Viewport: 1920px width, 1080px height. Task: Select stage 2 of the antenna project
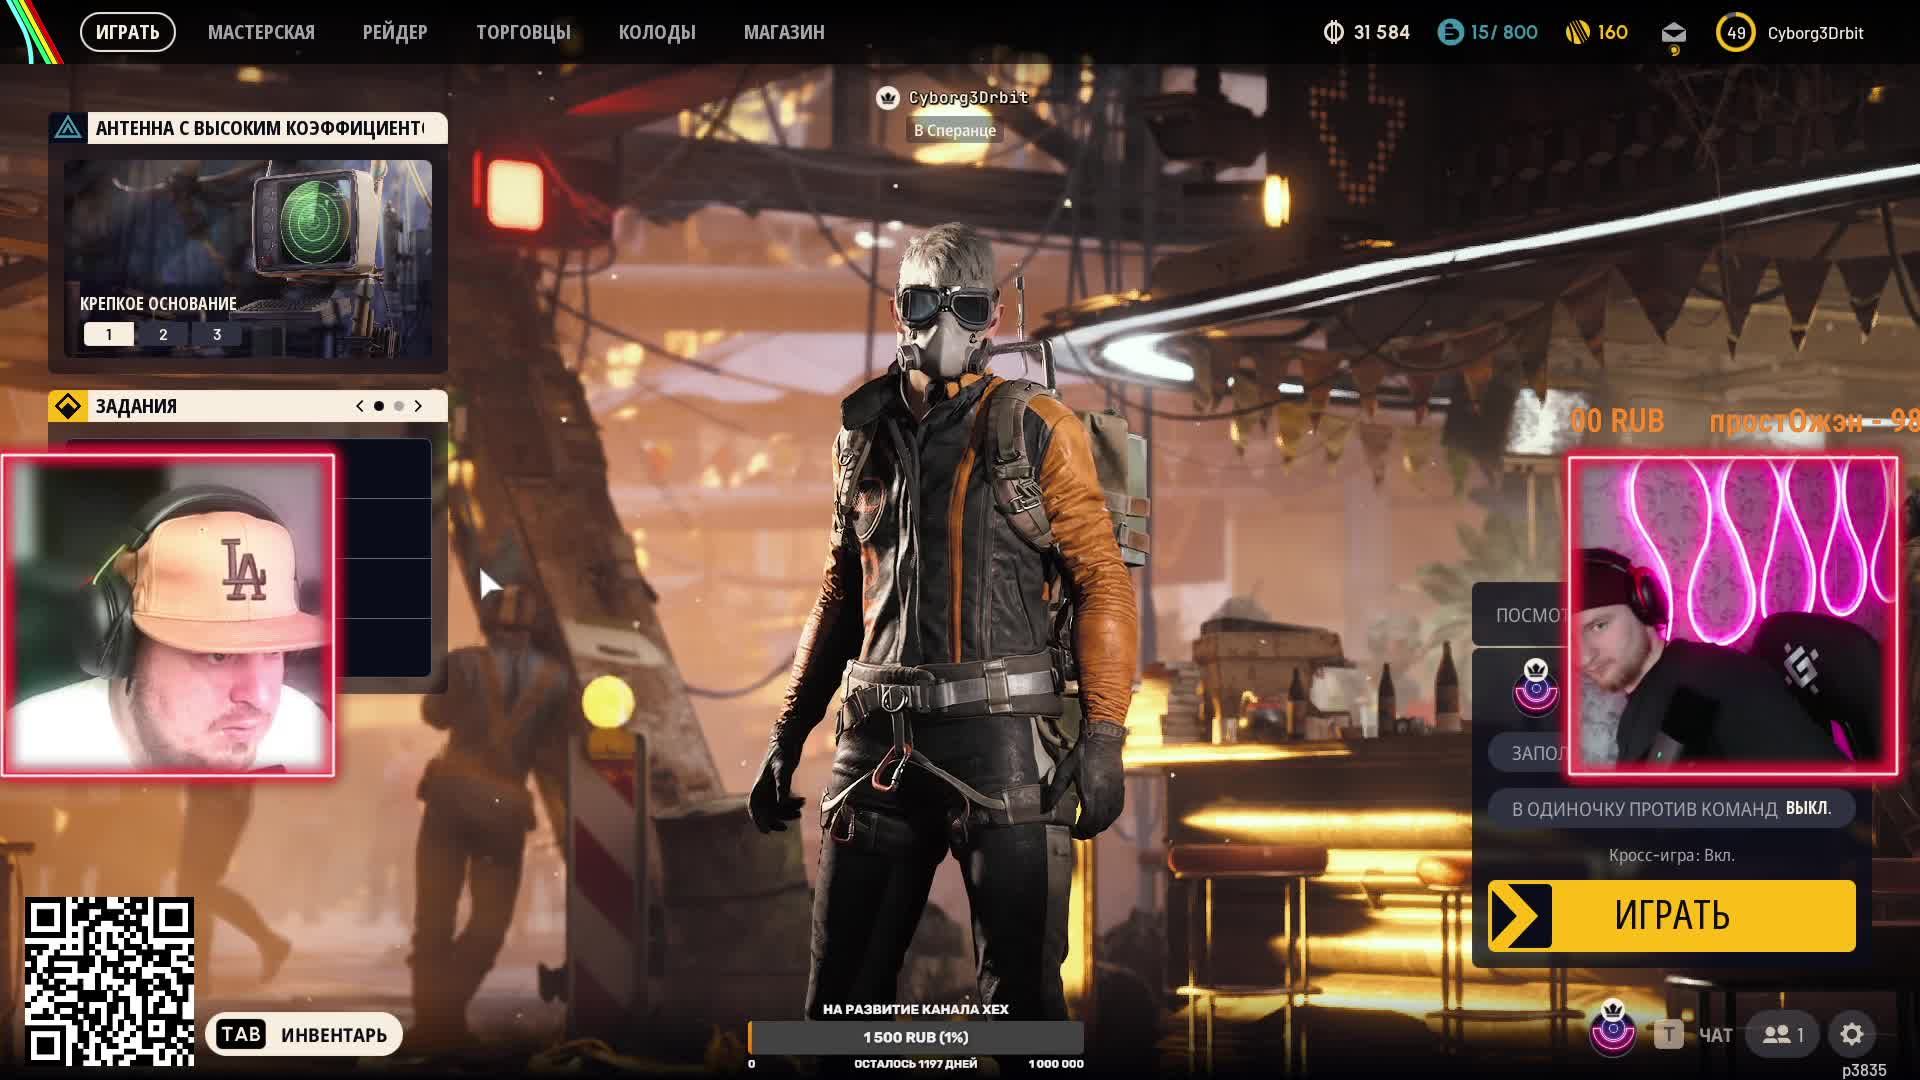click(163, 335)
